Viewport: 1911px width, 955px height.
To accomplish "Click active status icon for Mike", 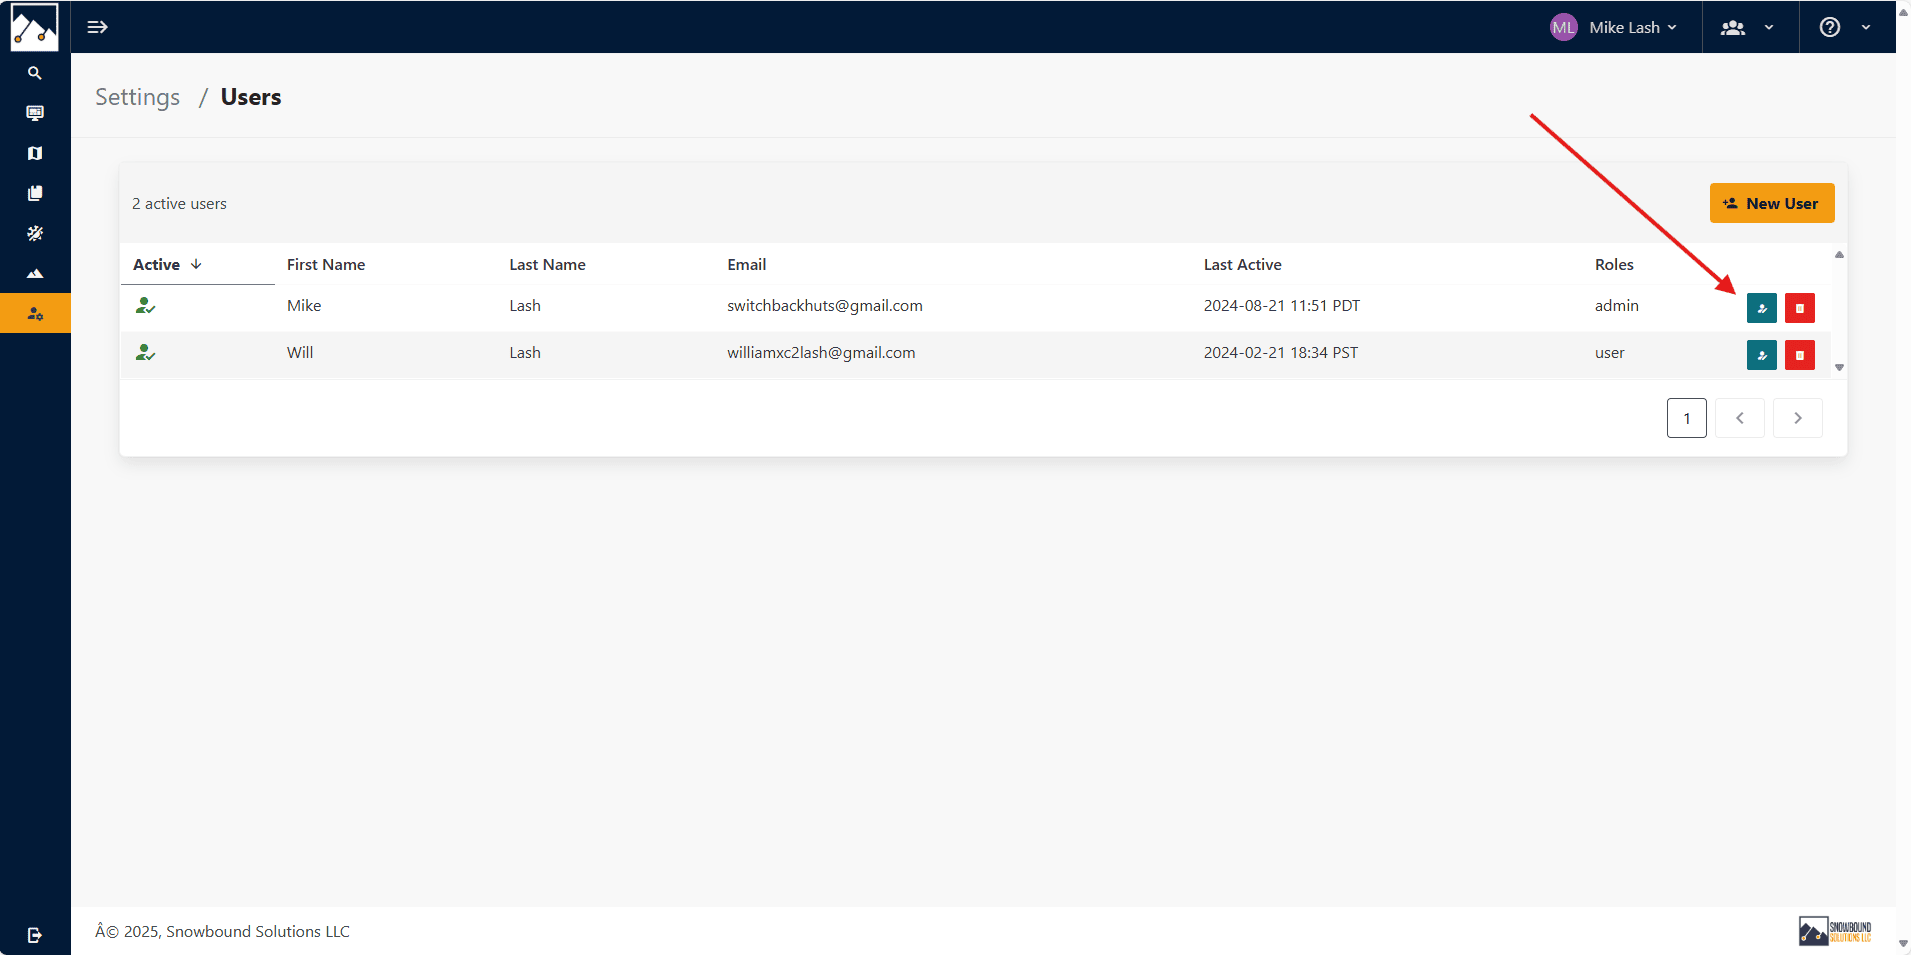I will tap(145, 306).
